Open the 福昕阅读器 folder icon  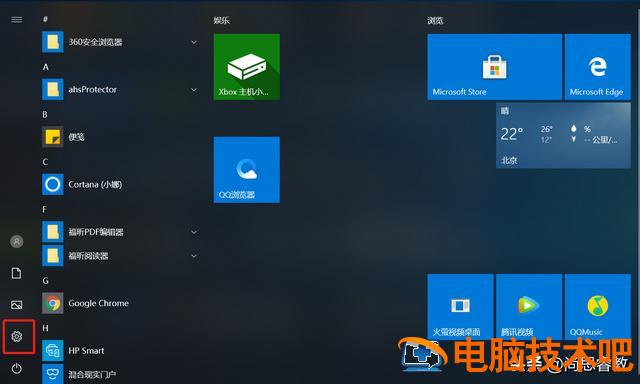tap(53, 255)
